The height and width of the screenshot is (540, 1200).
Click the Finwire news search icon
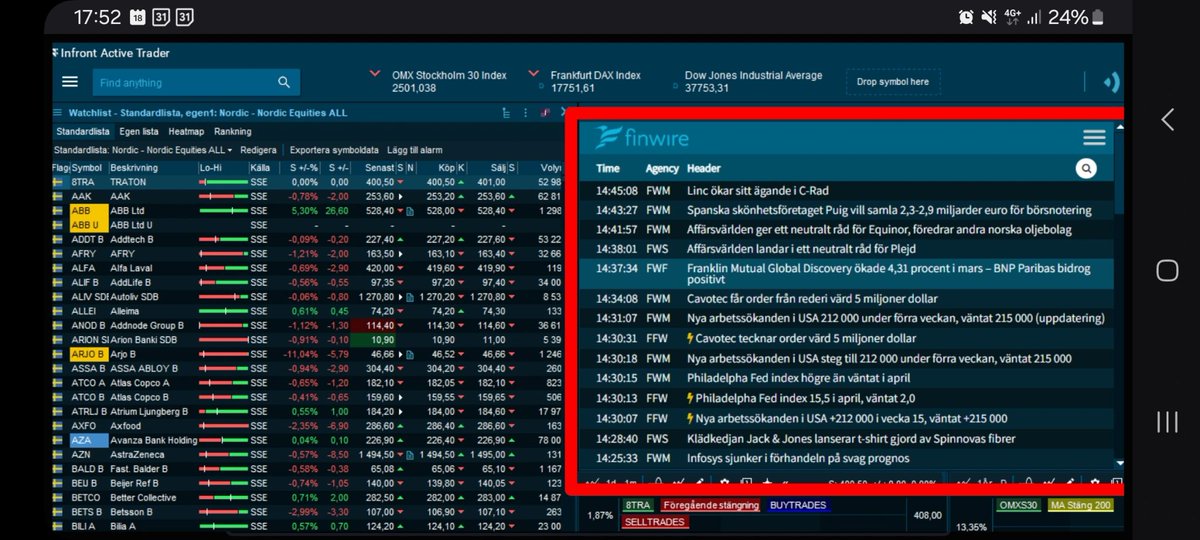pos(1087,169)
